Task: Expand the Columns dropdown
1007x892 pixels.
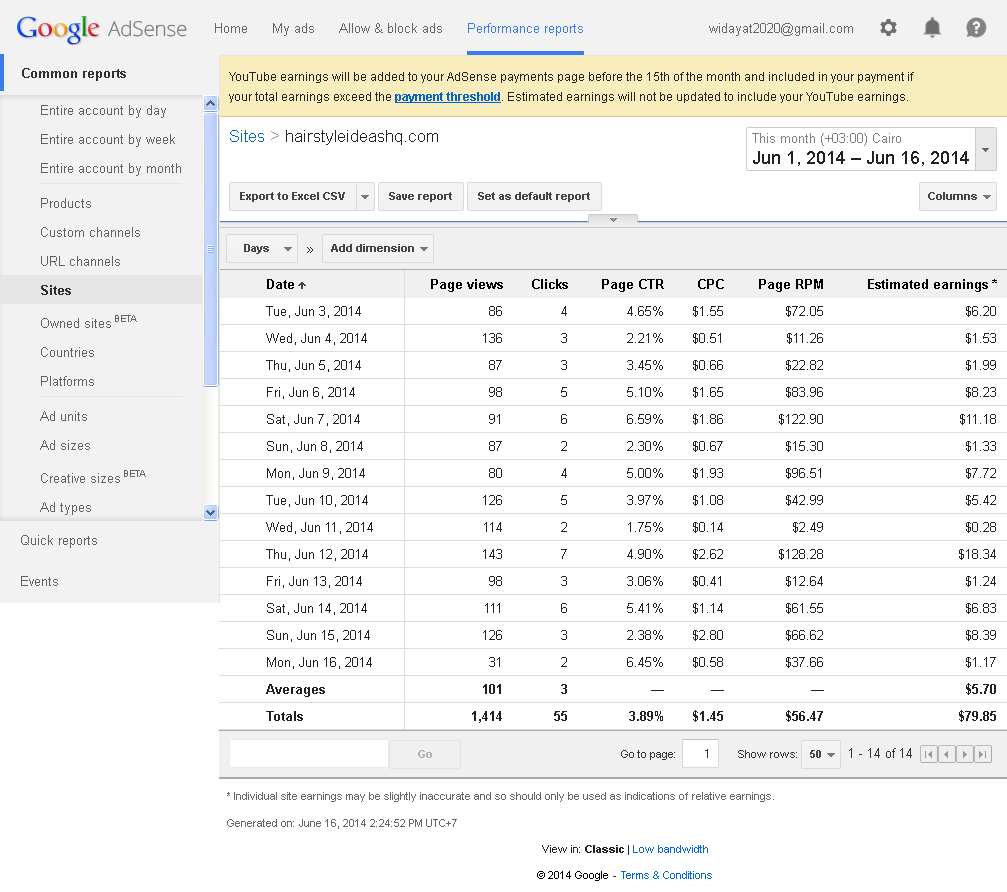Action: pyautogui.click(x=957, y=197)
